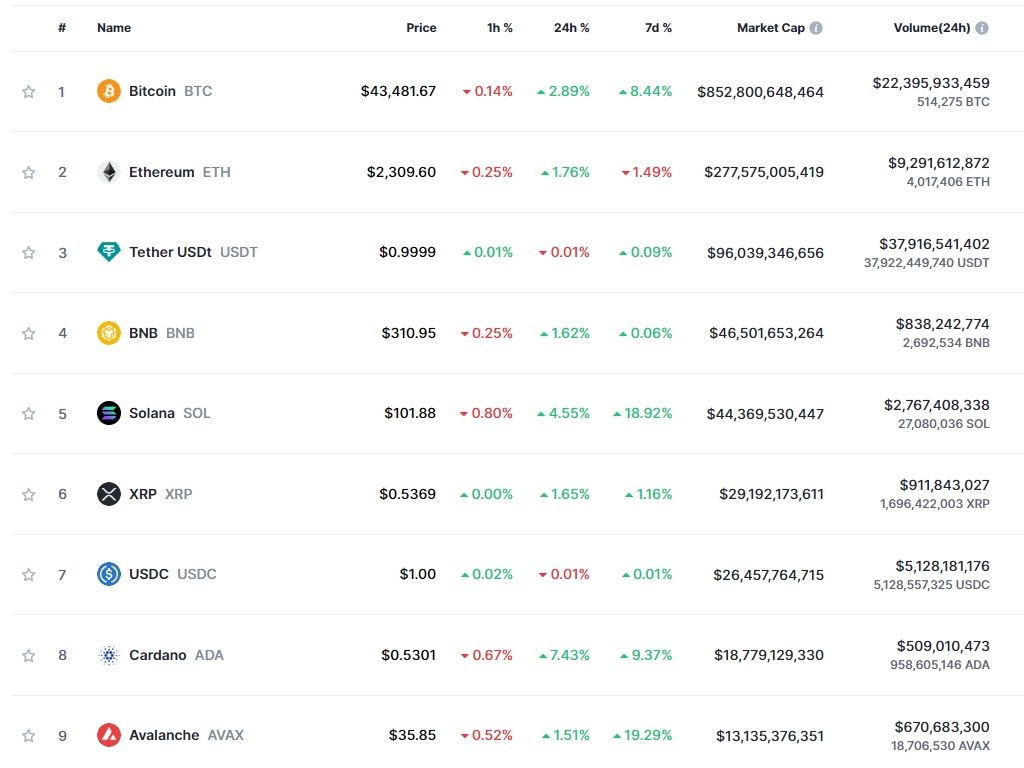The height and width of the screenshot is (768, 1024).
Task: Click the Ethereum diamond logo icon
Action: point(108,172)
